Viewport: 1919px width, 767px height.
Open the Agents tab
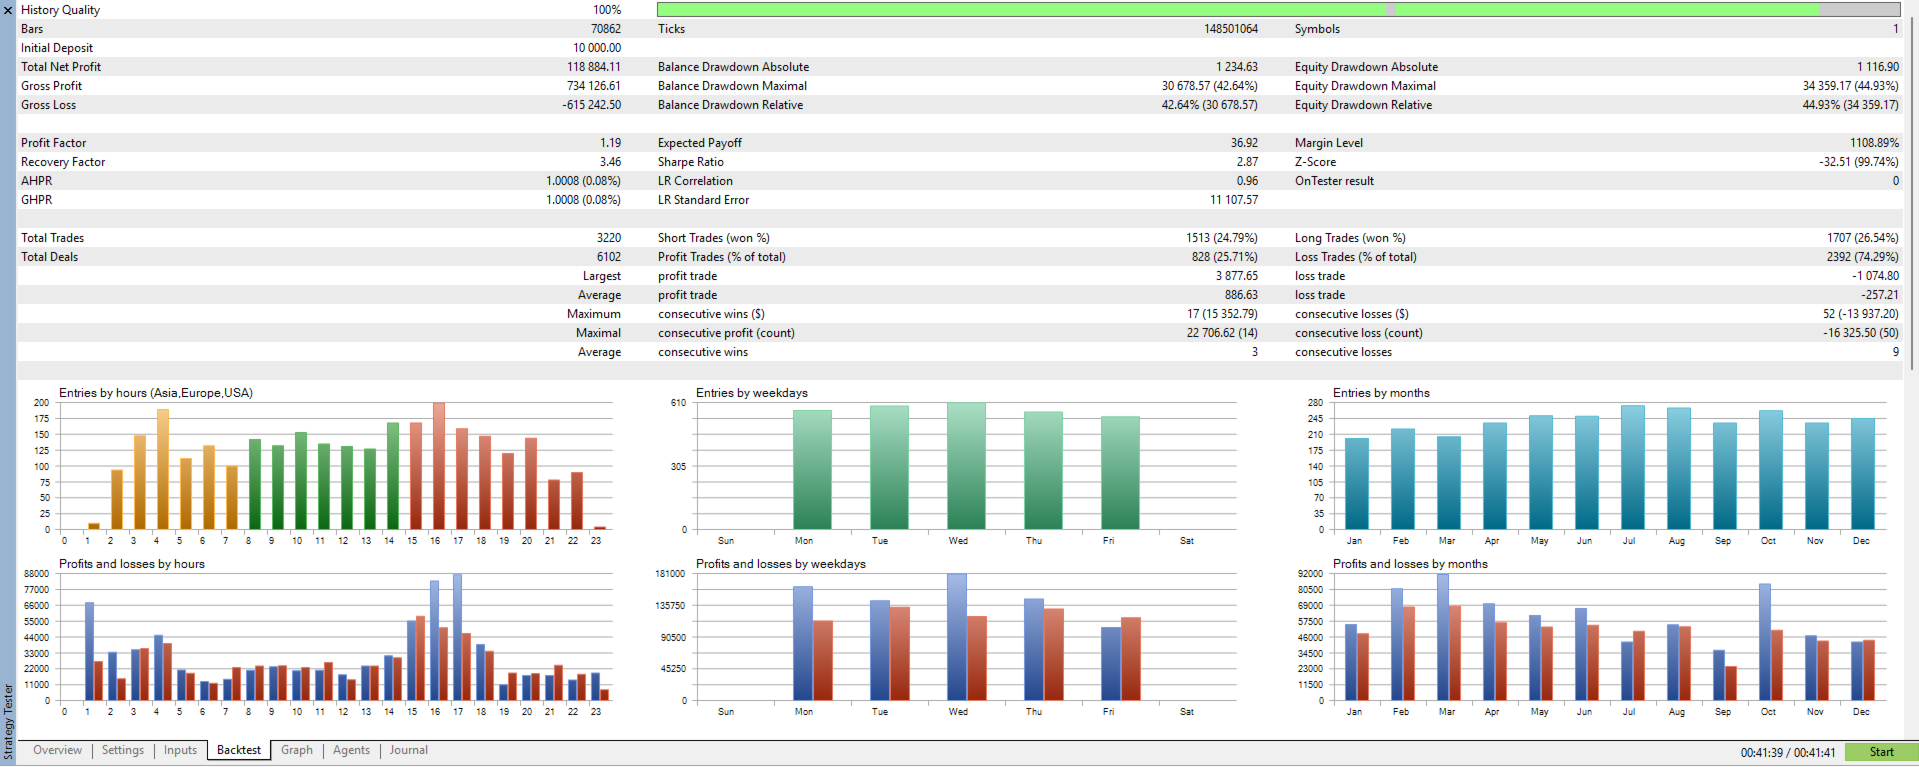click(x=351, y=750)
